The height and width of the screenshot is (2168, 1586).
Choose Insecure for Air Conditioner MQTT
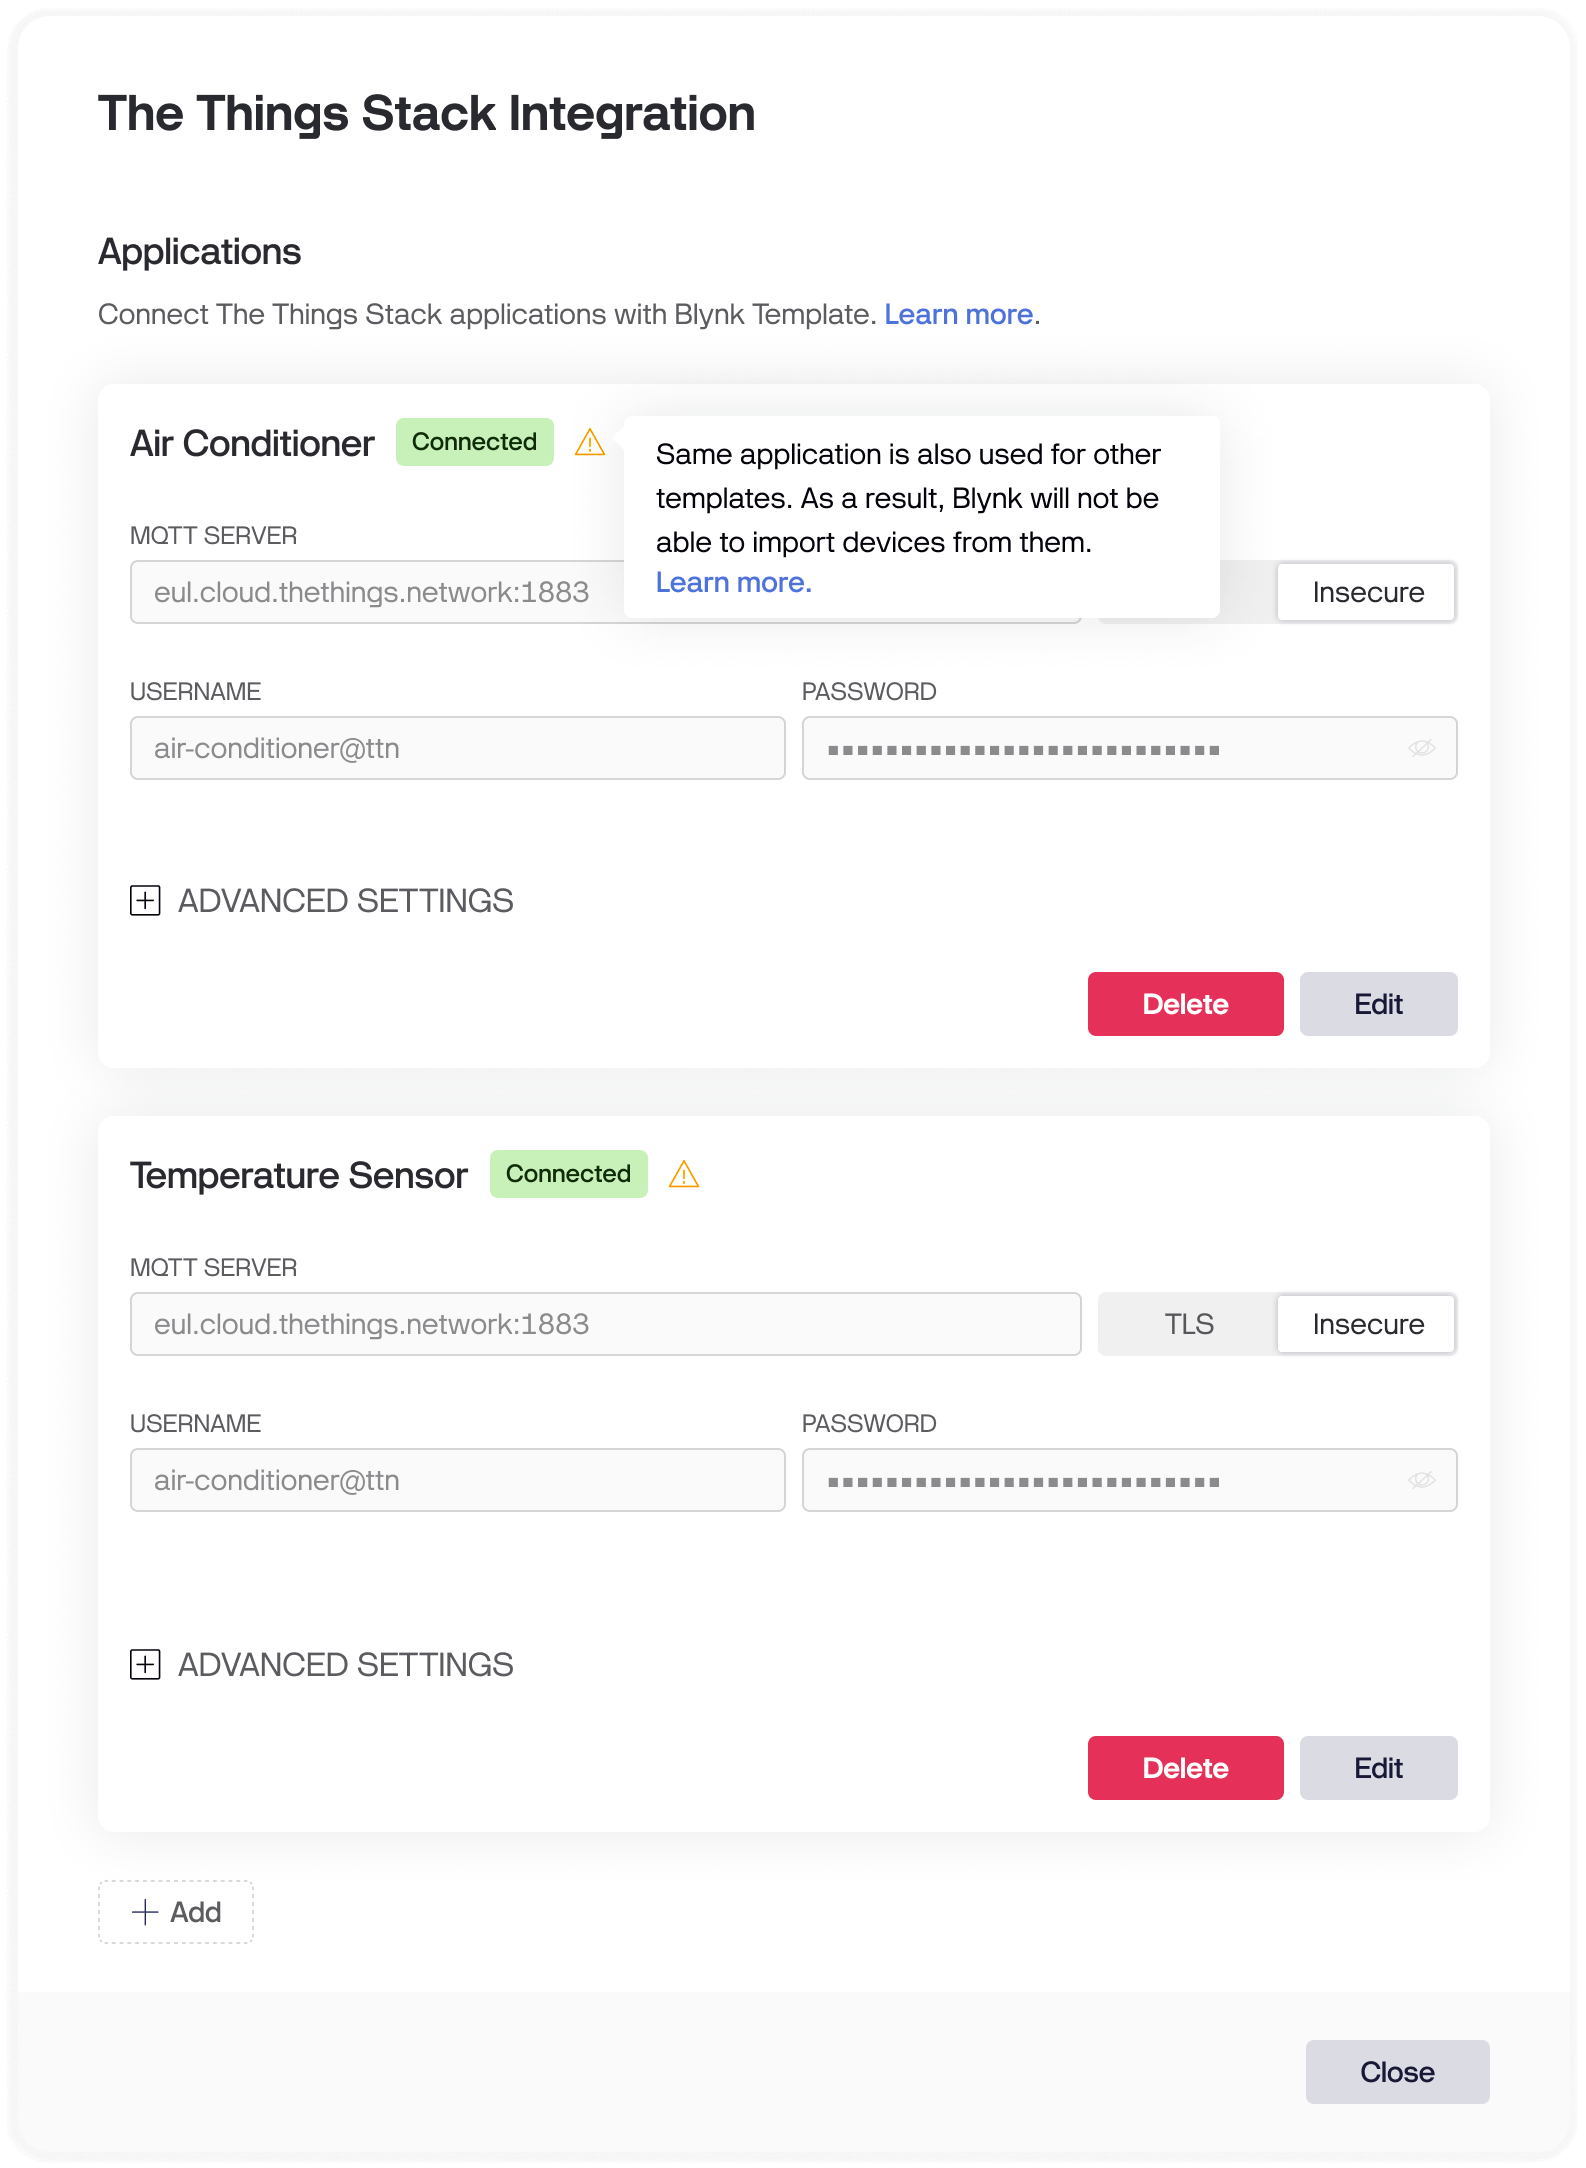click(x=1367, y=592)
